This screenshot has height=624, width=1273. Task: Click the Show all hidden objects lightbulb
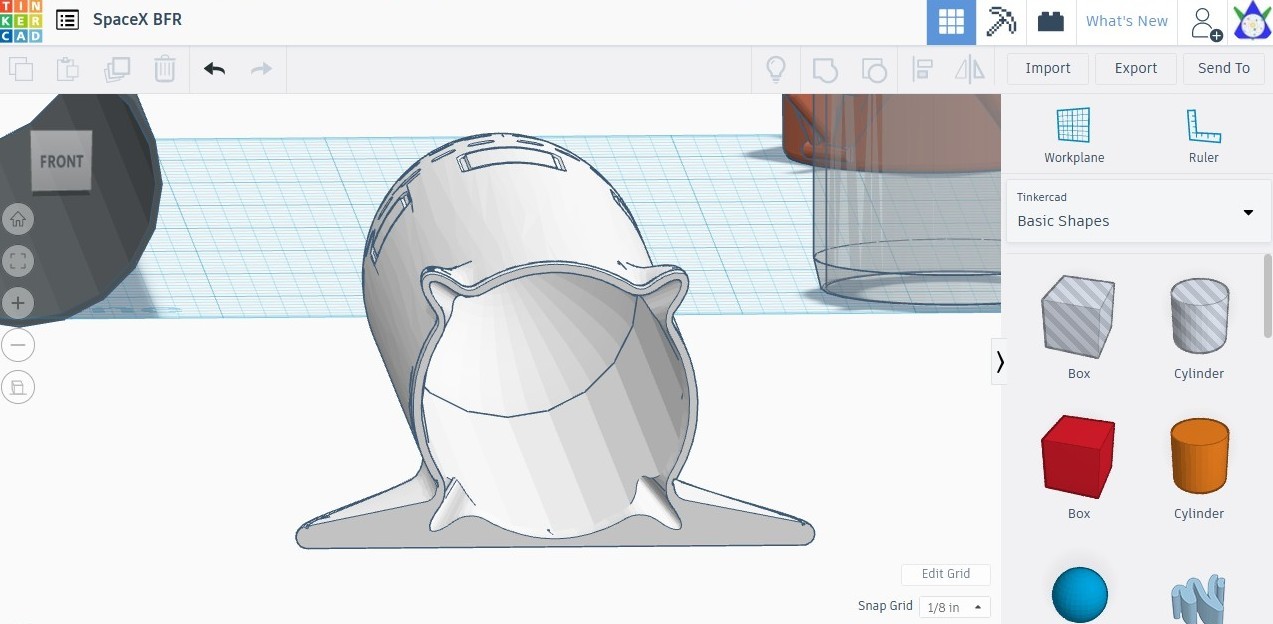[x=775, y=69]
